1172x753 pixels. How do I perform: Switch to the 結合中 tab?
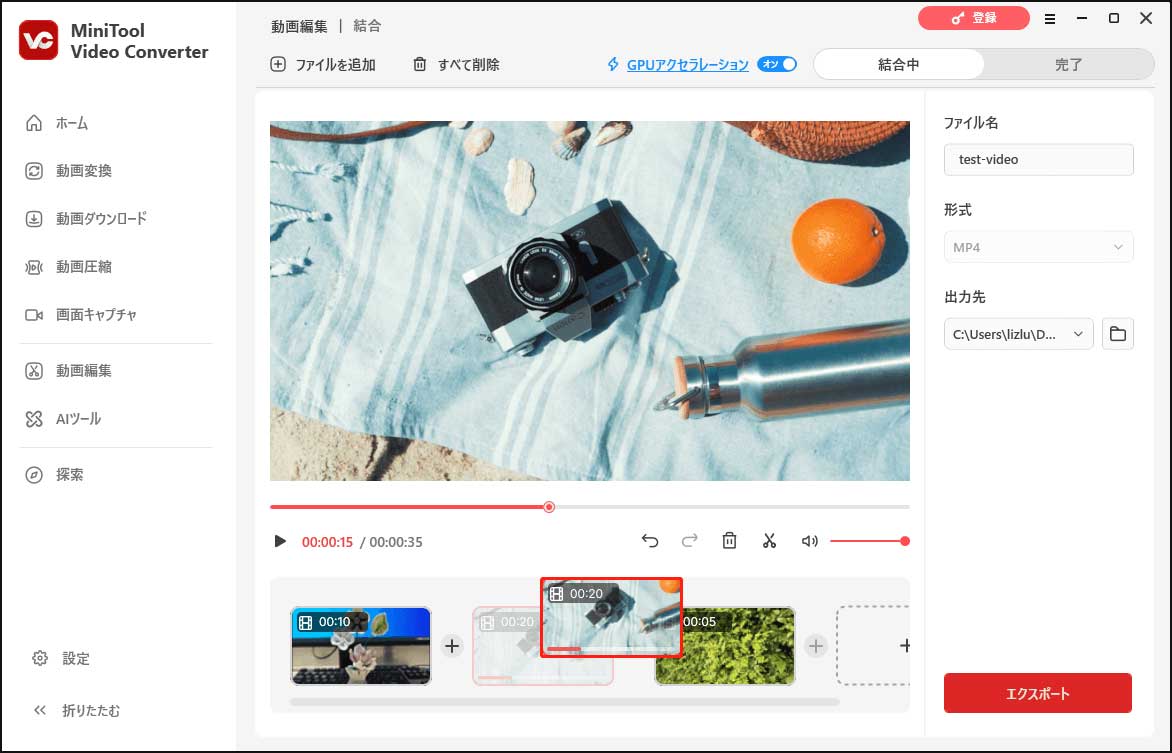tap(898, 64)
